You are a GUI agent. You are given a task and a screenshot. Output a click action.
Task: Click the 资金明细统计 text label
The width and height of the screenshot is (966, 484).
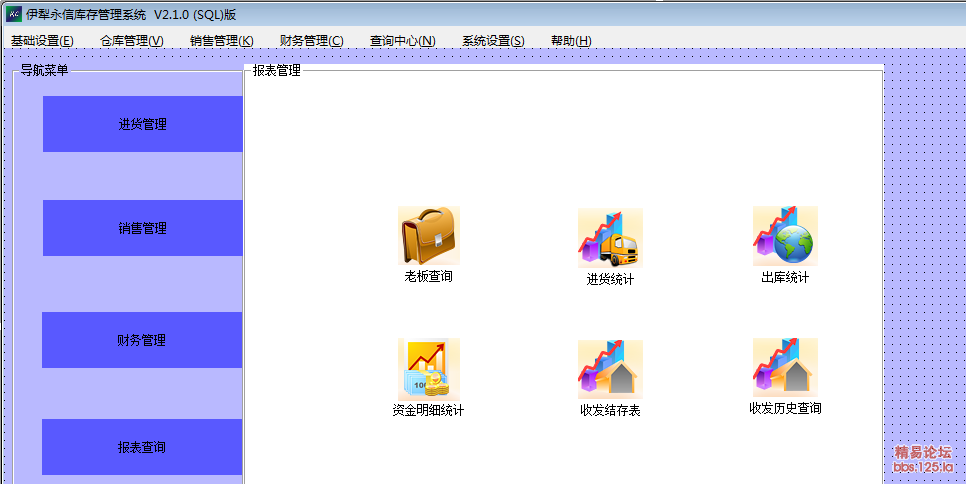click(429, 410)
